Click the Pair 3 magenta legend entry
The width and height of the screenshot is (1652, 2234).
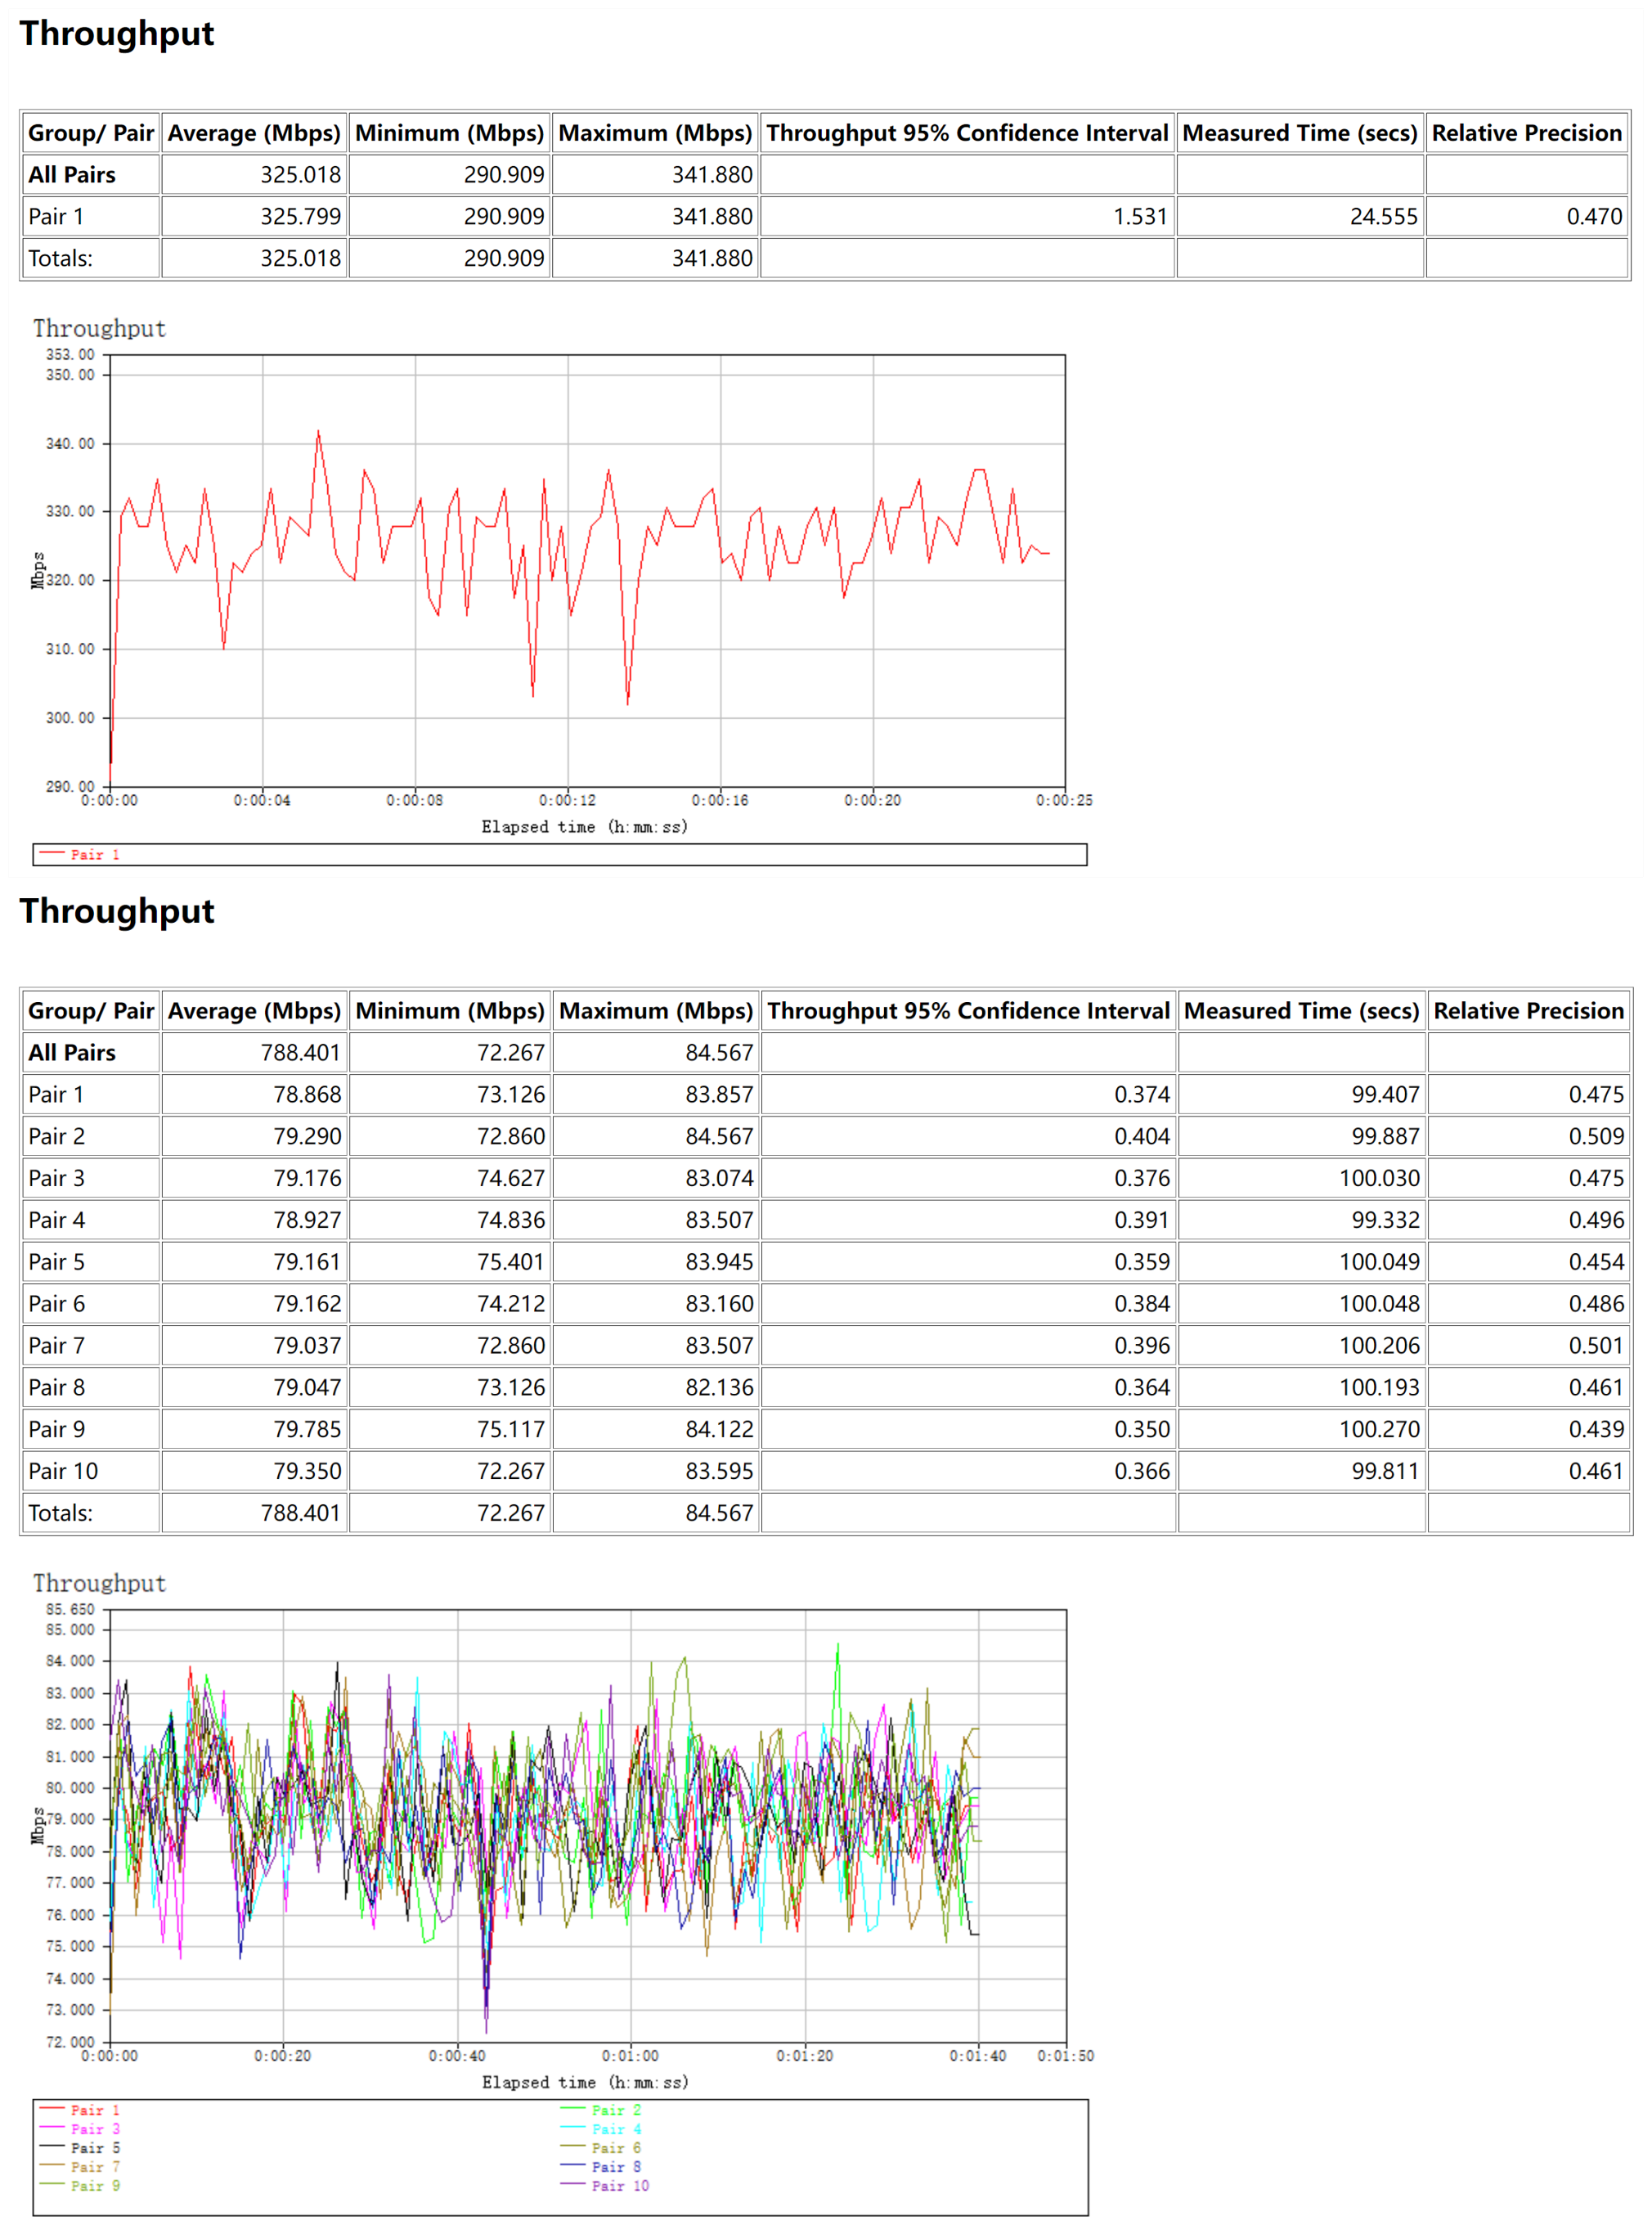pyautogui.click(x=94, y=2128)
